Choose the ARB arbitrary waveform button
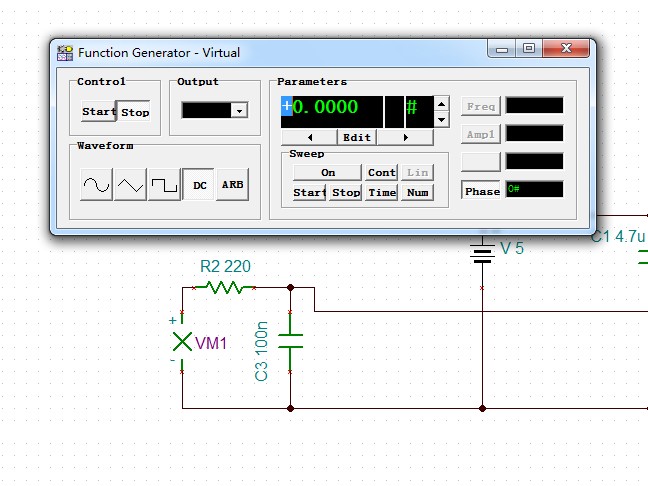 [x=233, y=185]
